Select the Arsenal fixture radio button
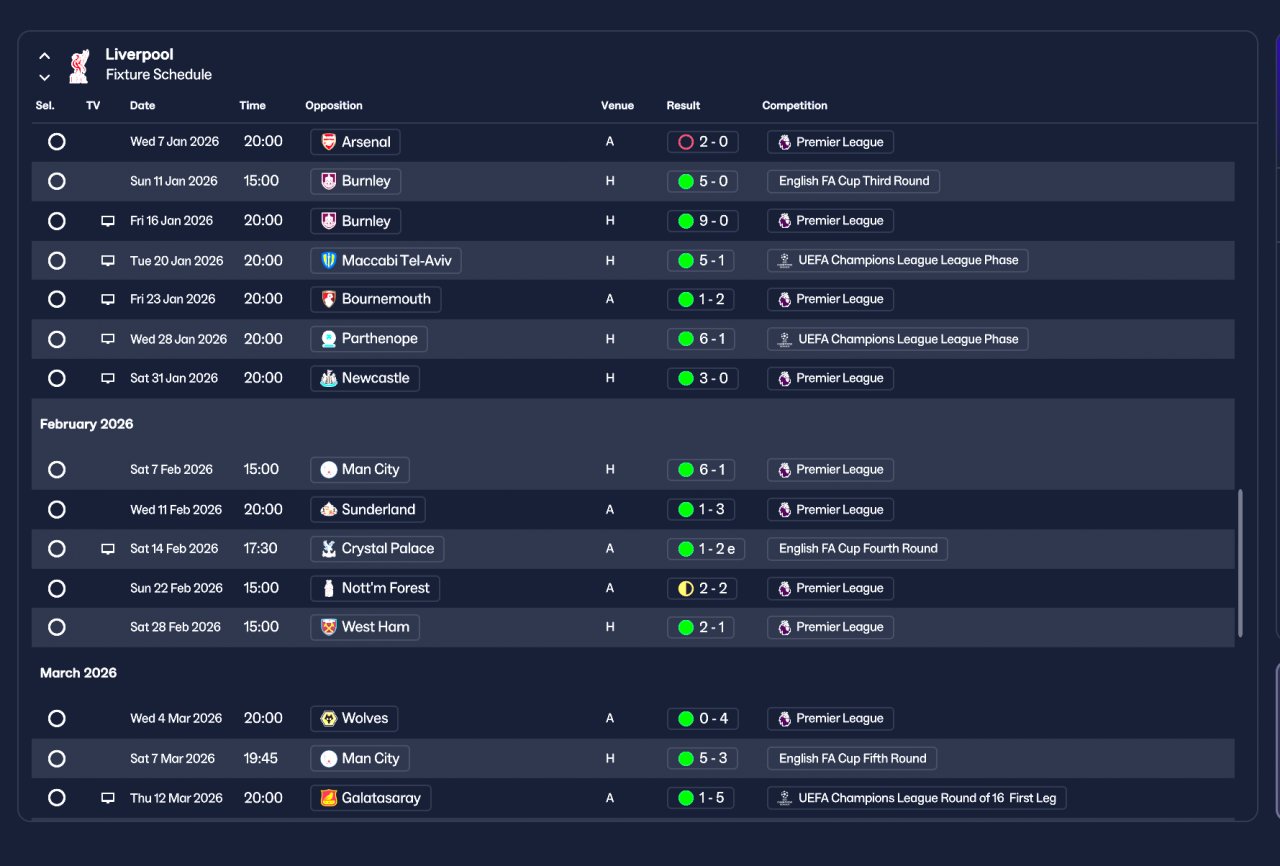This screenshot has width=1280, height=866. [x=57, y=142]
